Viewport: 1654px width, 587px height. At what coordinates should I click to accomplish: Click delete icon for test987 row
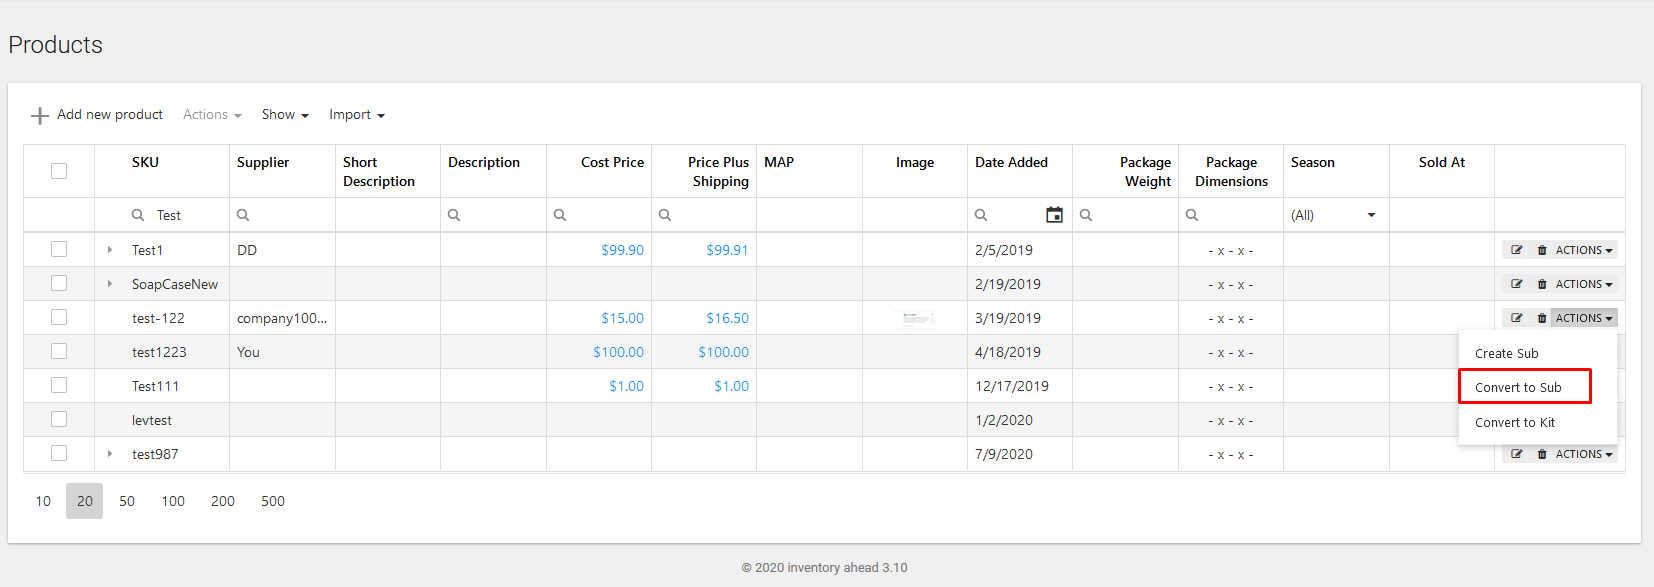(1542, 454)
